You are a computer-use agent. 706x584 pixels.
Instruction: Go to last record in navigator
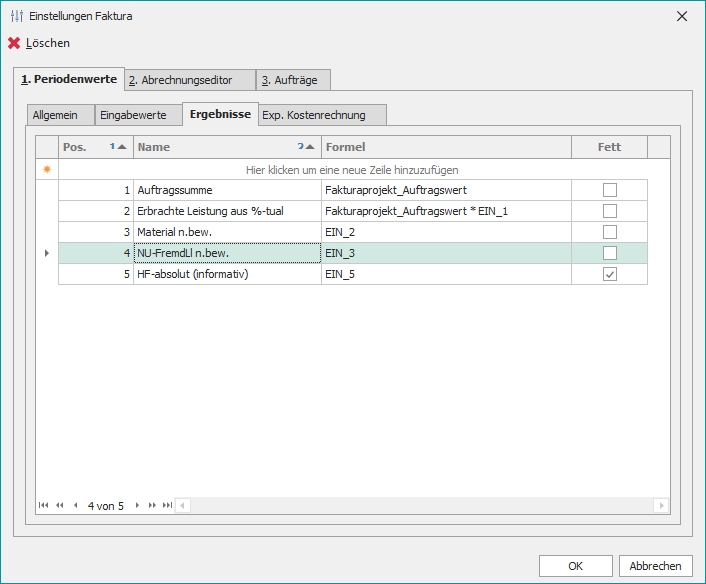pos(167,506)
